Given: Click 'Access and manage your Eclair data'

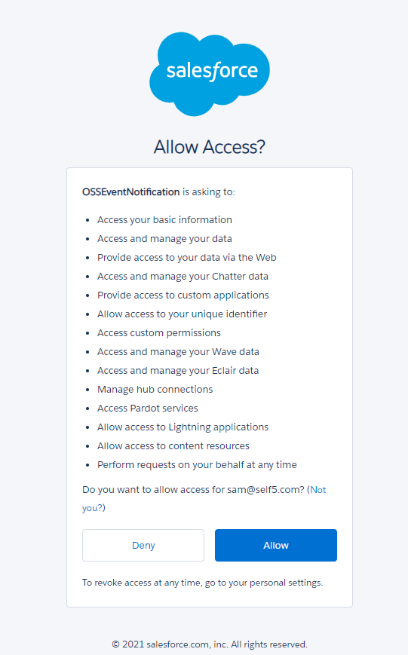Looking at the screenshot, I should point(178,371).
